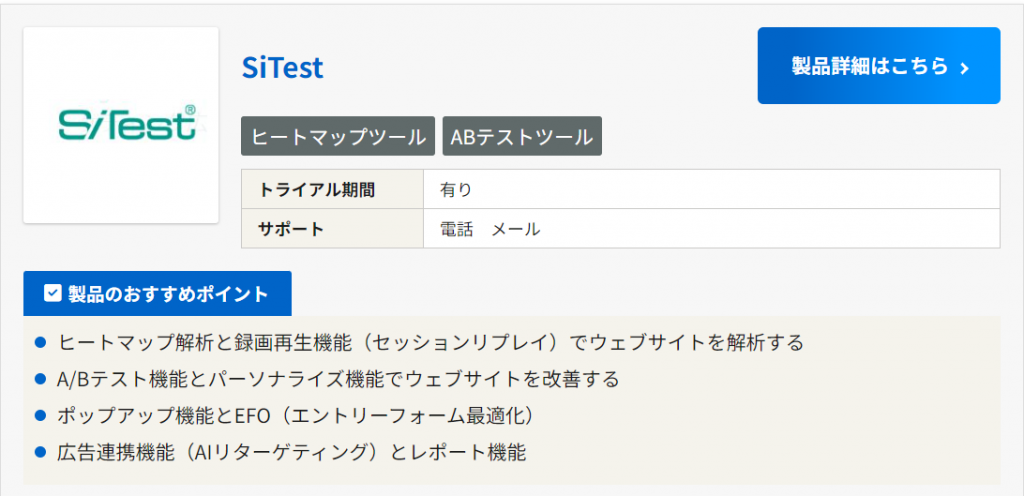Click 電話 in the support row
The image size is (1024, 496).
coord(456,229)
